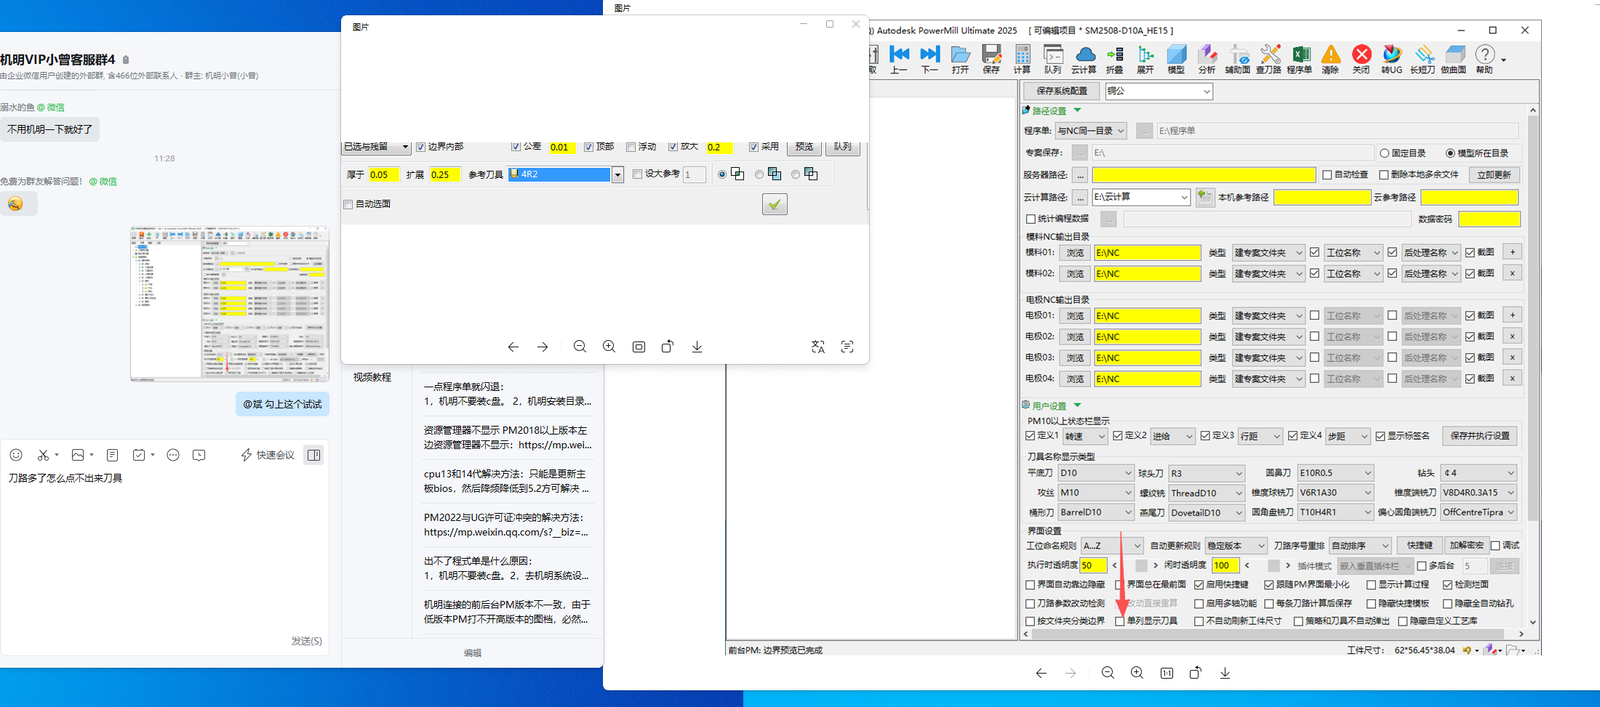
Task: Click the scissors screenshot icon in chat toolbar
Action: coord(43,455)
